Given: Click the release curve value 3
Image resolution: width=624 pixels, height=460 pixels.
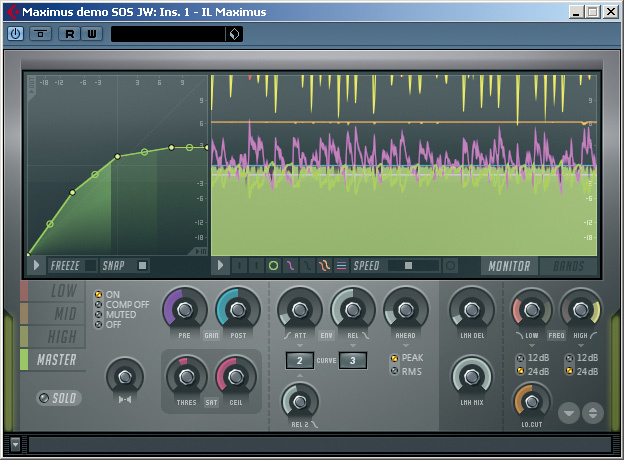Looking at the screenshot, I should click(x=353, y=361).
